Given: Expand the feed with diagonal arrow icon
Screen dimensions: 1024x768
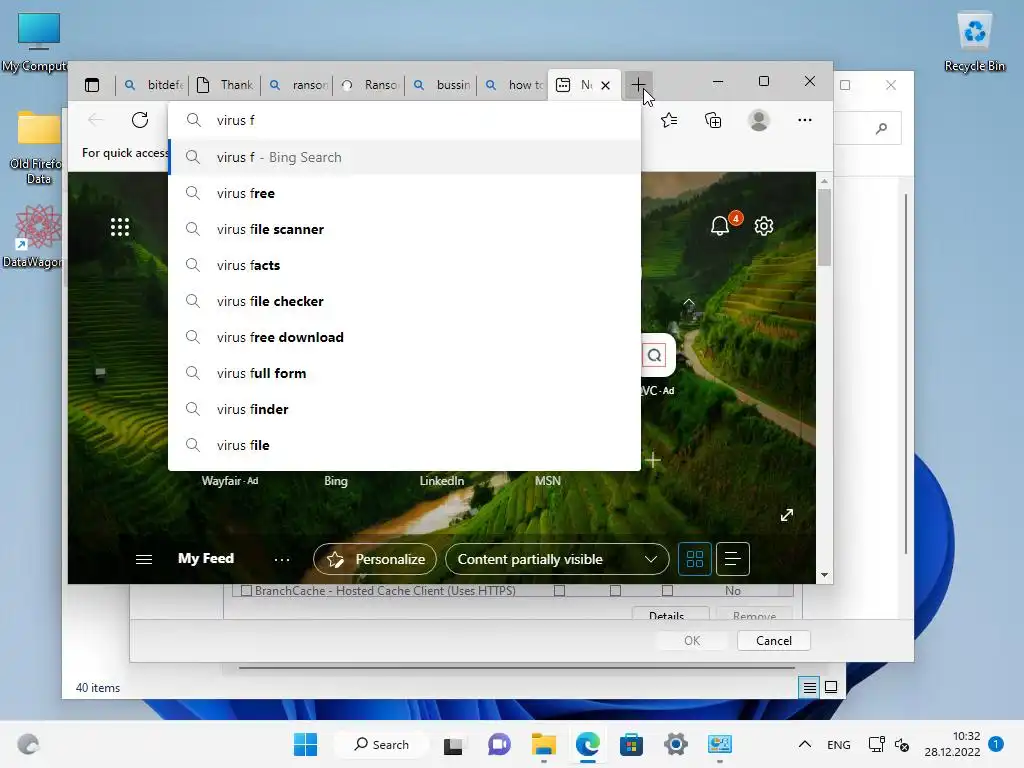Looking at the screenshot, I should (786, 515).
